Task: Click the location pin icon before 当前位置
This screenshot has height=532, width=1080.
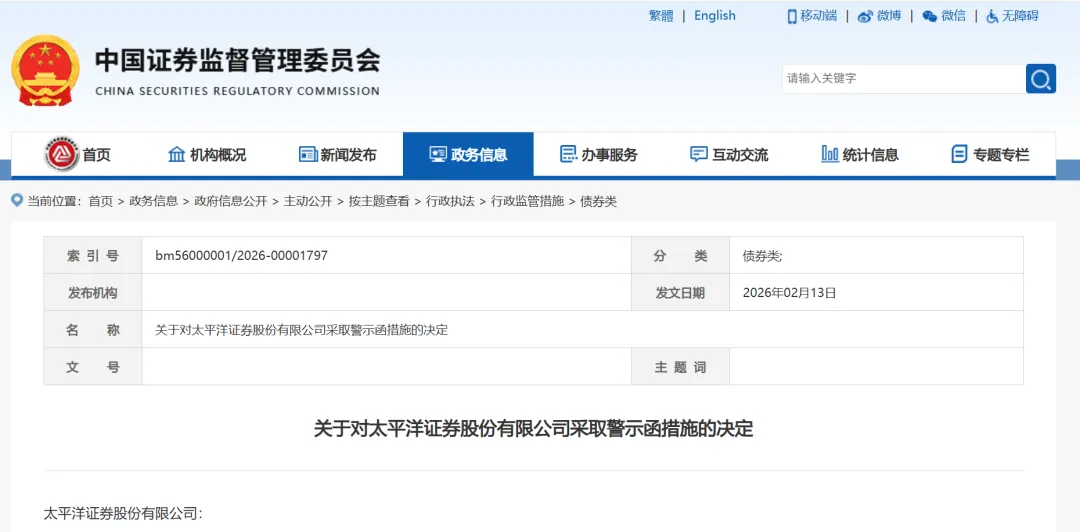Action: coord(17,201)
